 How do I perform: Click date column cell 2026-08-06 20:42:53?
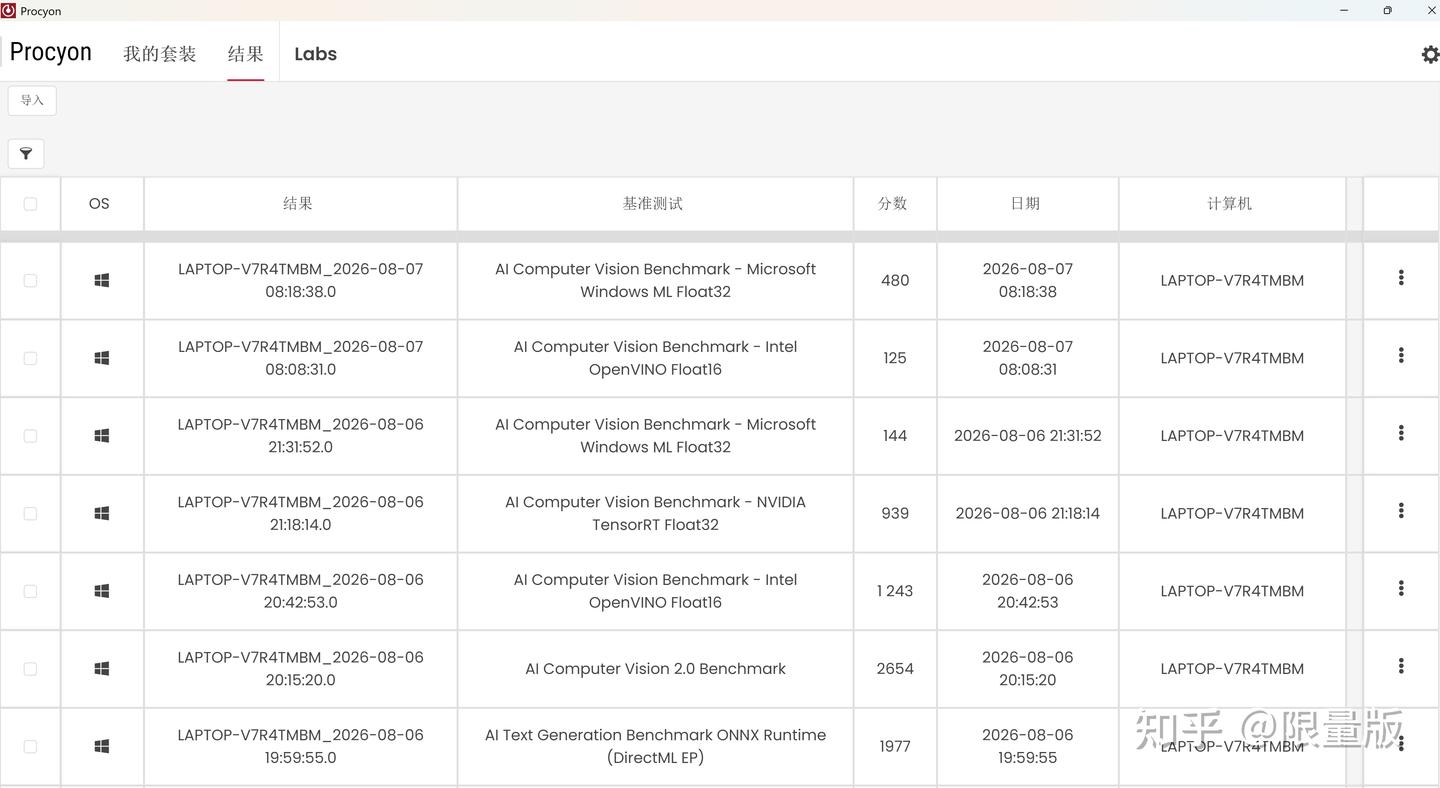point(1028,591)
